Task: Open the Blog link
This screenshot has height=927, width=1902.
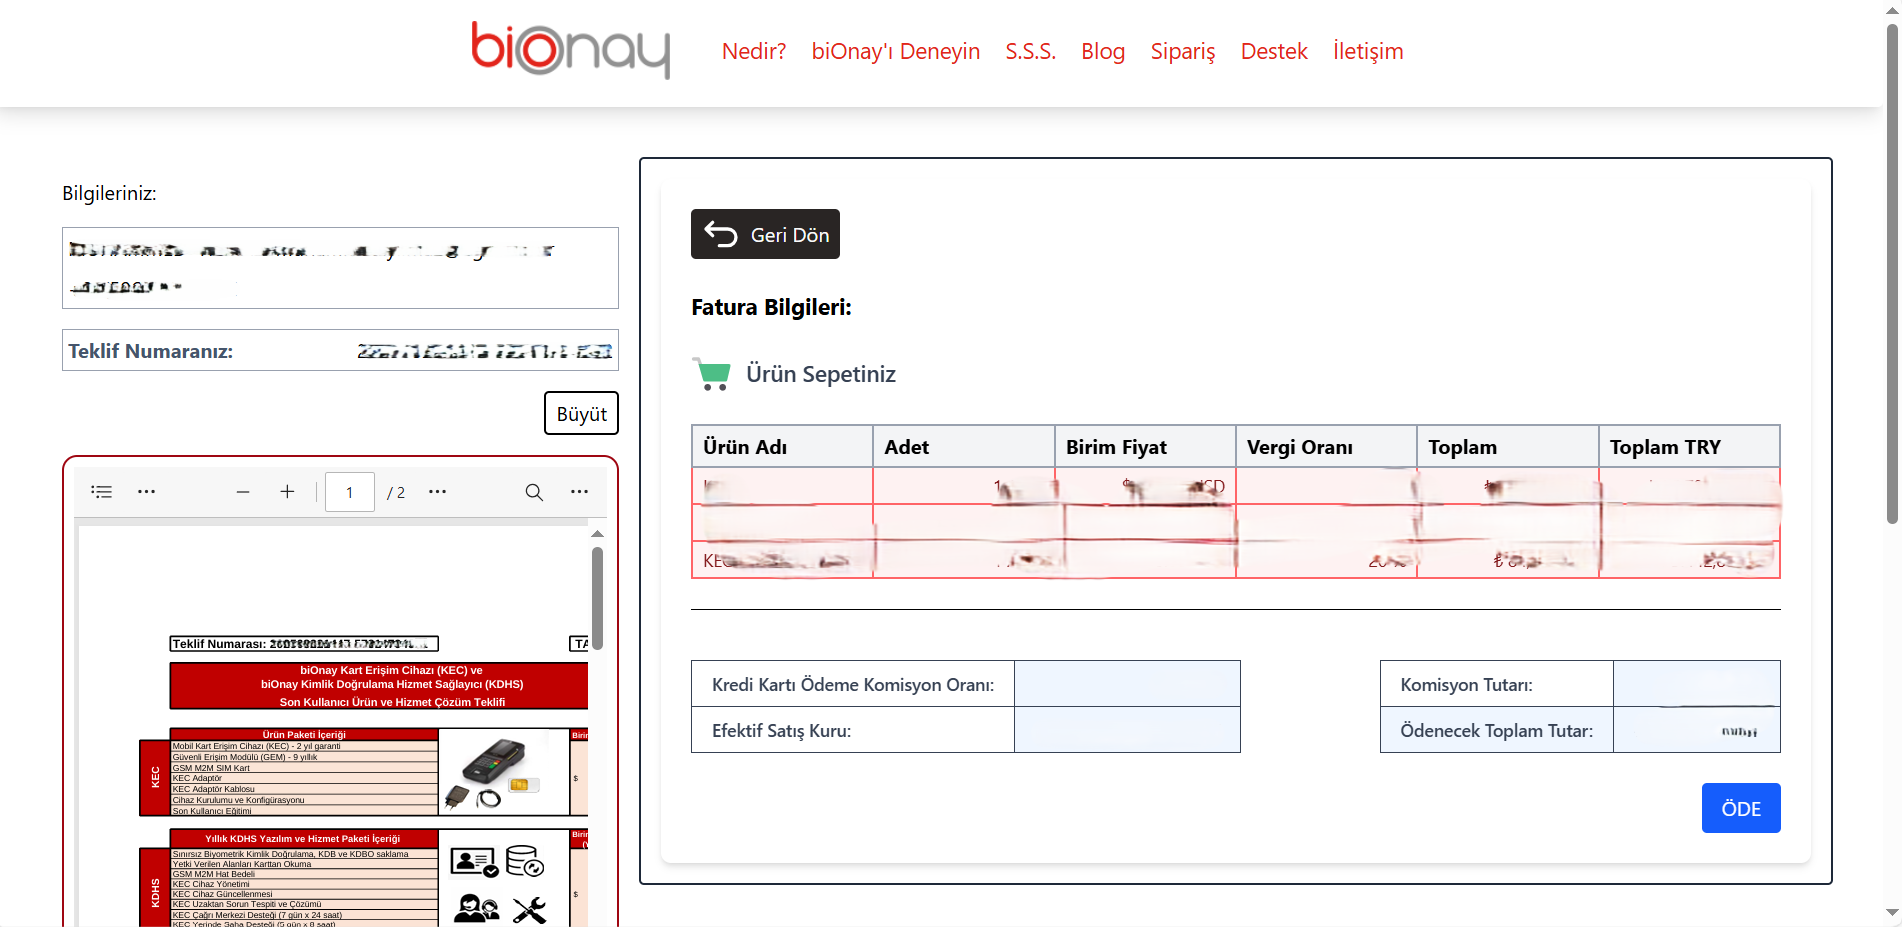Action: point(1102,51)
